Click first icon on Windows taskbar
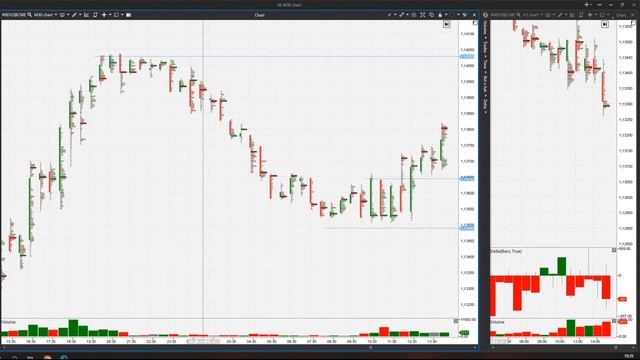The width and height of the screenshot is (640, 360). pyautogui.click(x=14, y=358)
